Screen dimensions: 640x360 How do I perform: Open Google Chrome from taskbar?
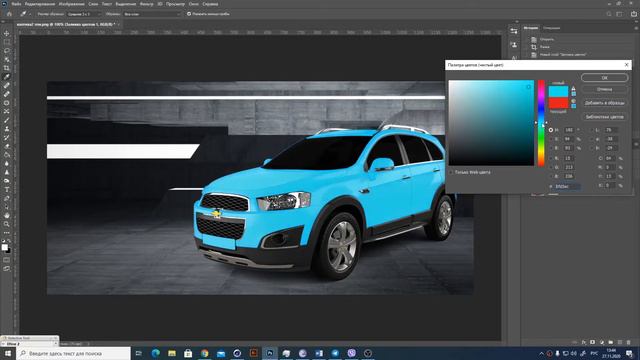(204, 353)
